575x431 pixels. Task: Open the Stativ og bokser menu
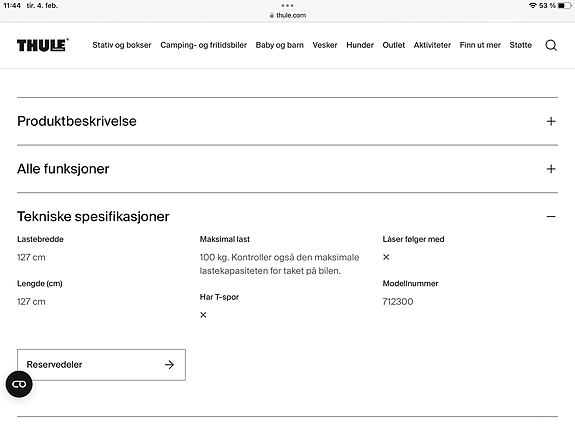point(122,45)
